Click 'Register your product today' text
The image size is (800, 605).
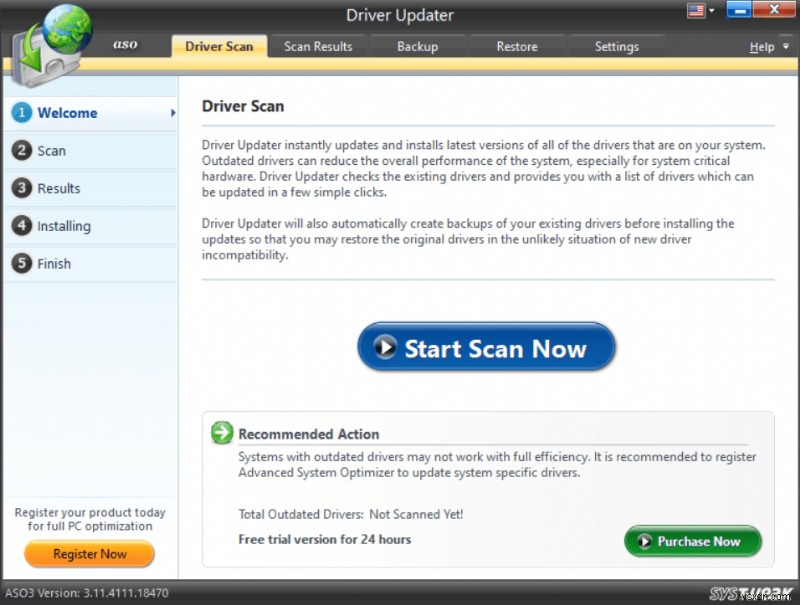click(90, 512)
